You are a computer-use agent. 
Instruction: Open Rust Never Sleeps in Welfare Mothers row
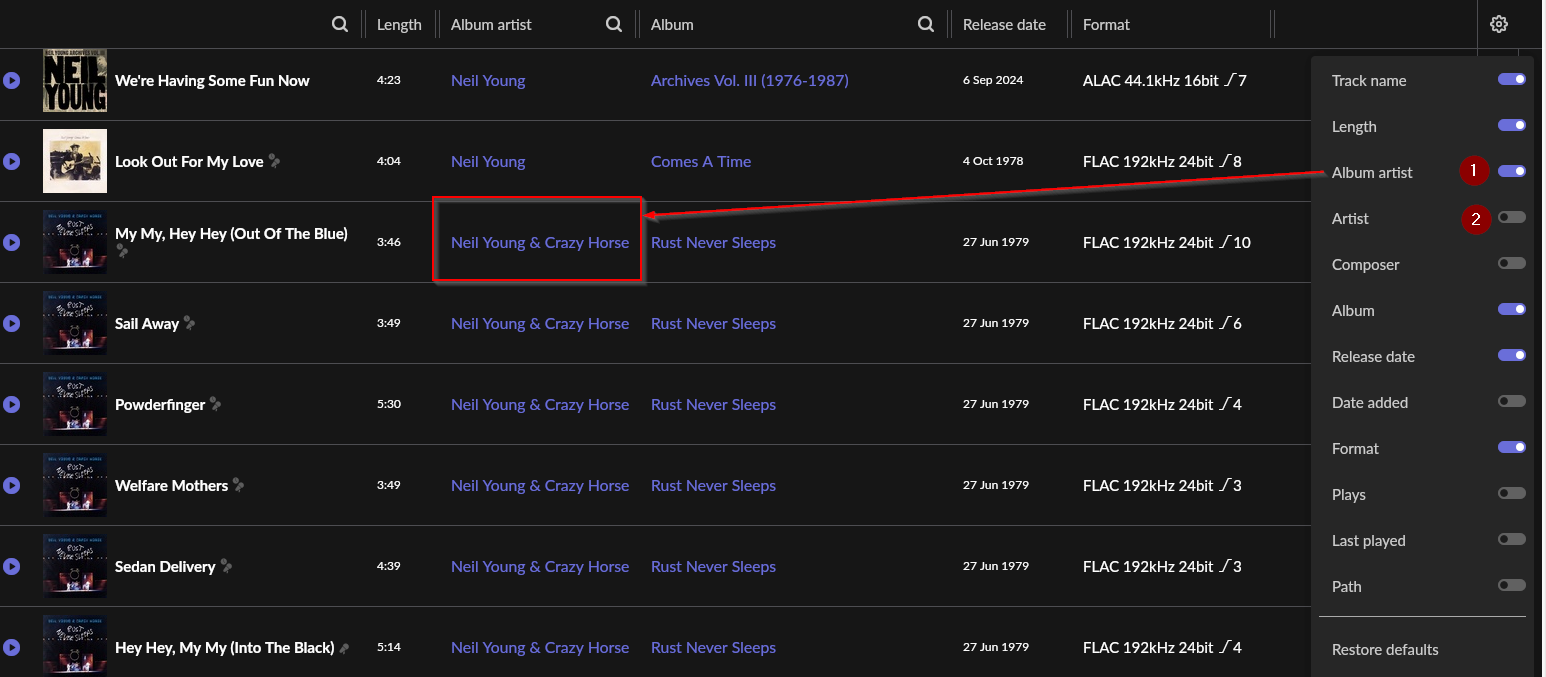tap(713, 486)
